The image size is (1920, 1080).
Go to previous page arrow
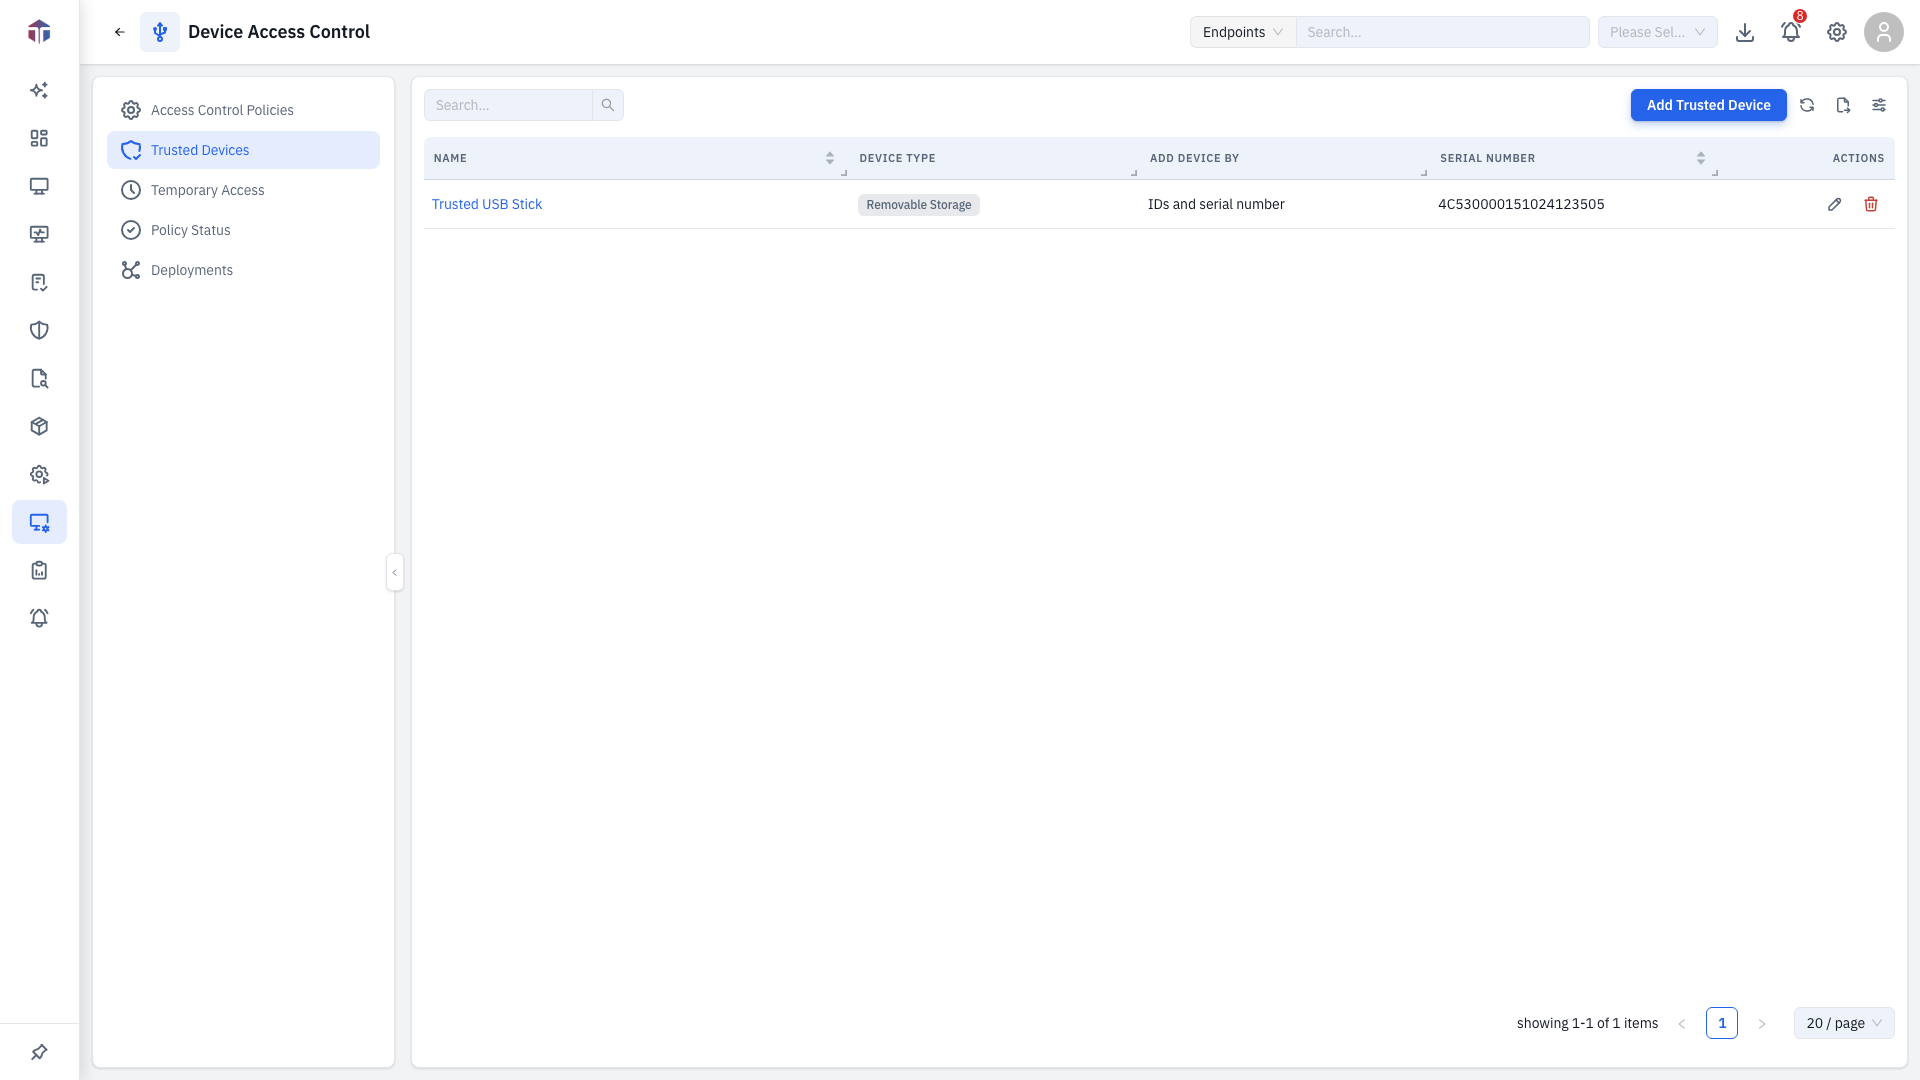tap(1682, 1023)
